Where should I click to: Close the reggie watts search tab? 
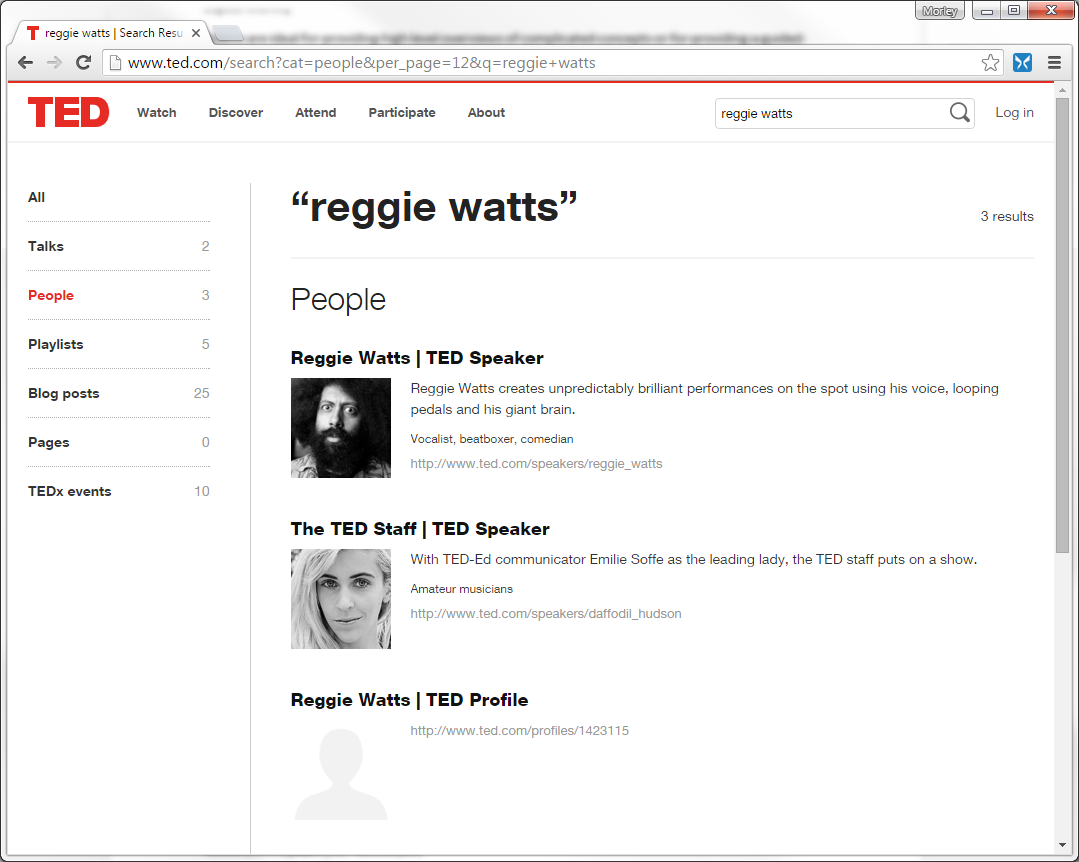tap(196, 33)
